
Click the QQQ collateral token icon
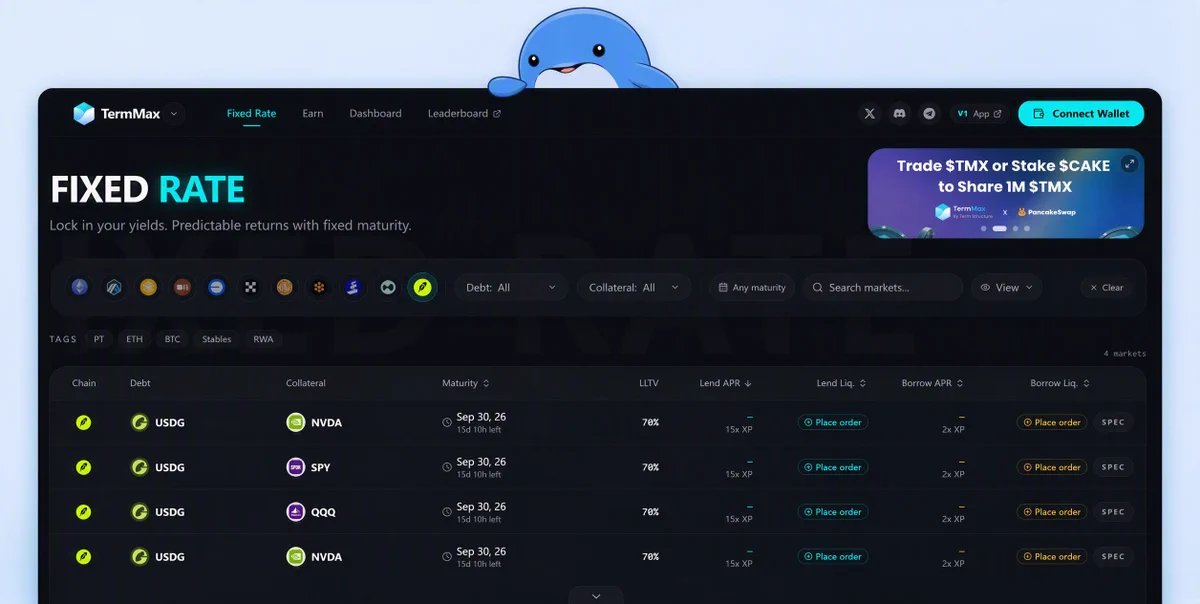click(x=296, y=512)
